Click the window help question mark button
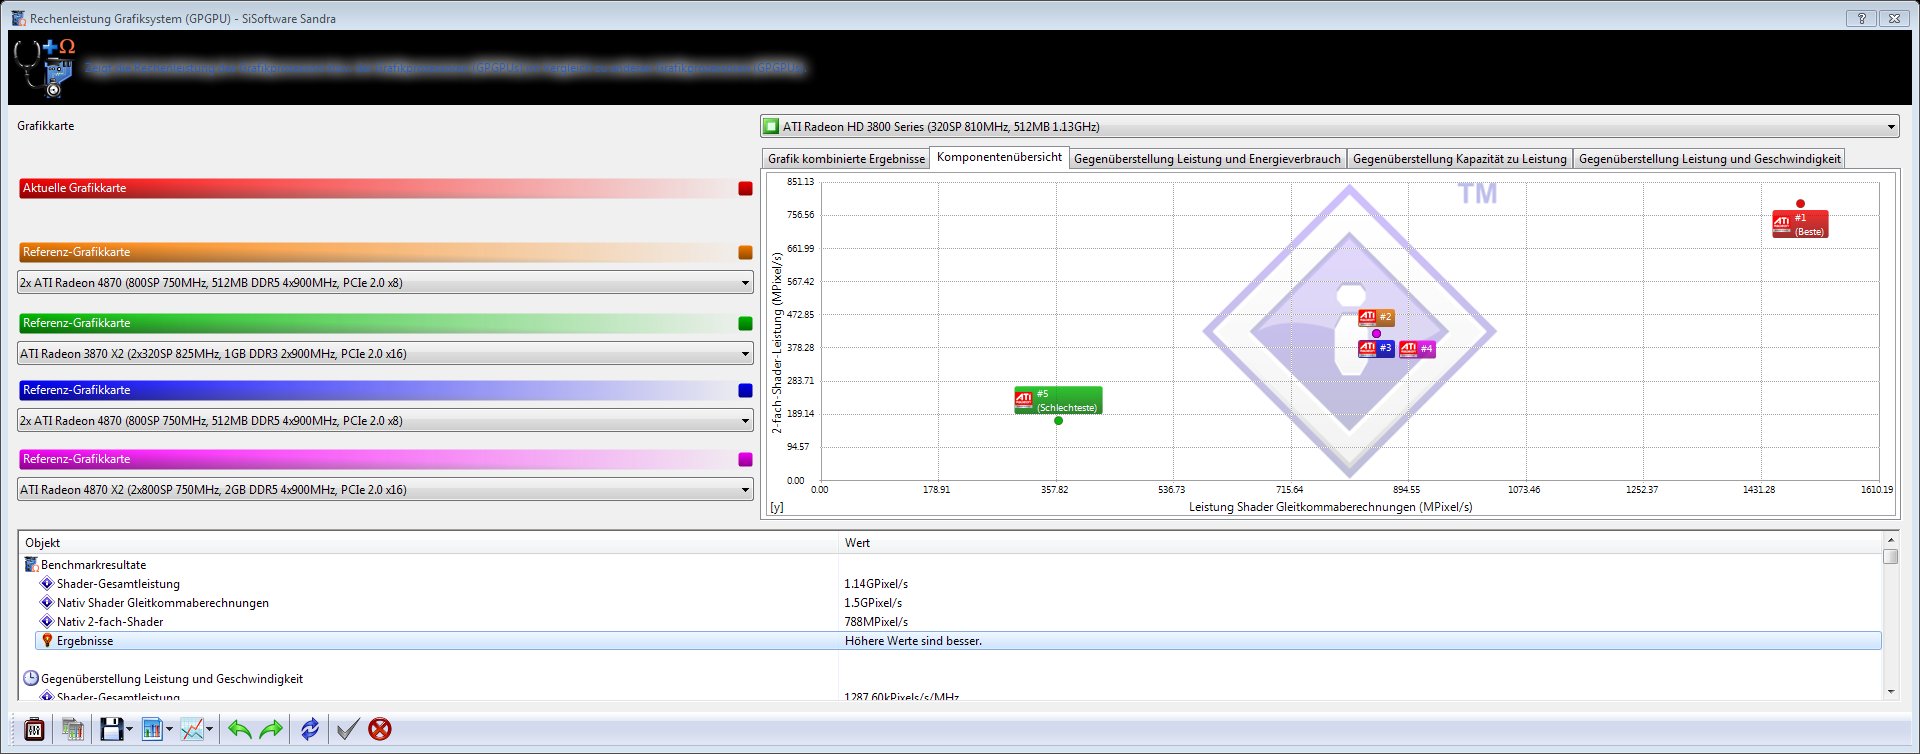The height and width of the screenshot is (754, 1920). coord(1861,18)
